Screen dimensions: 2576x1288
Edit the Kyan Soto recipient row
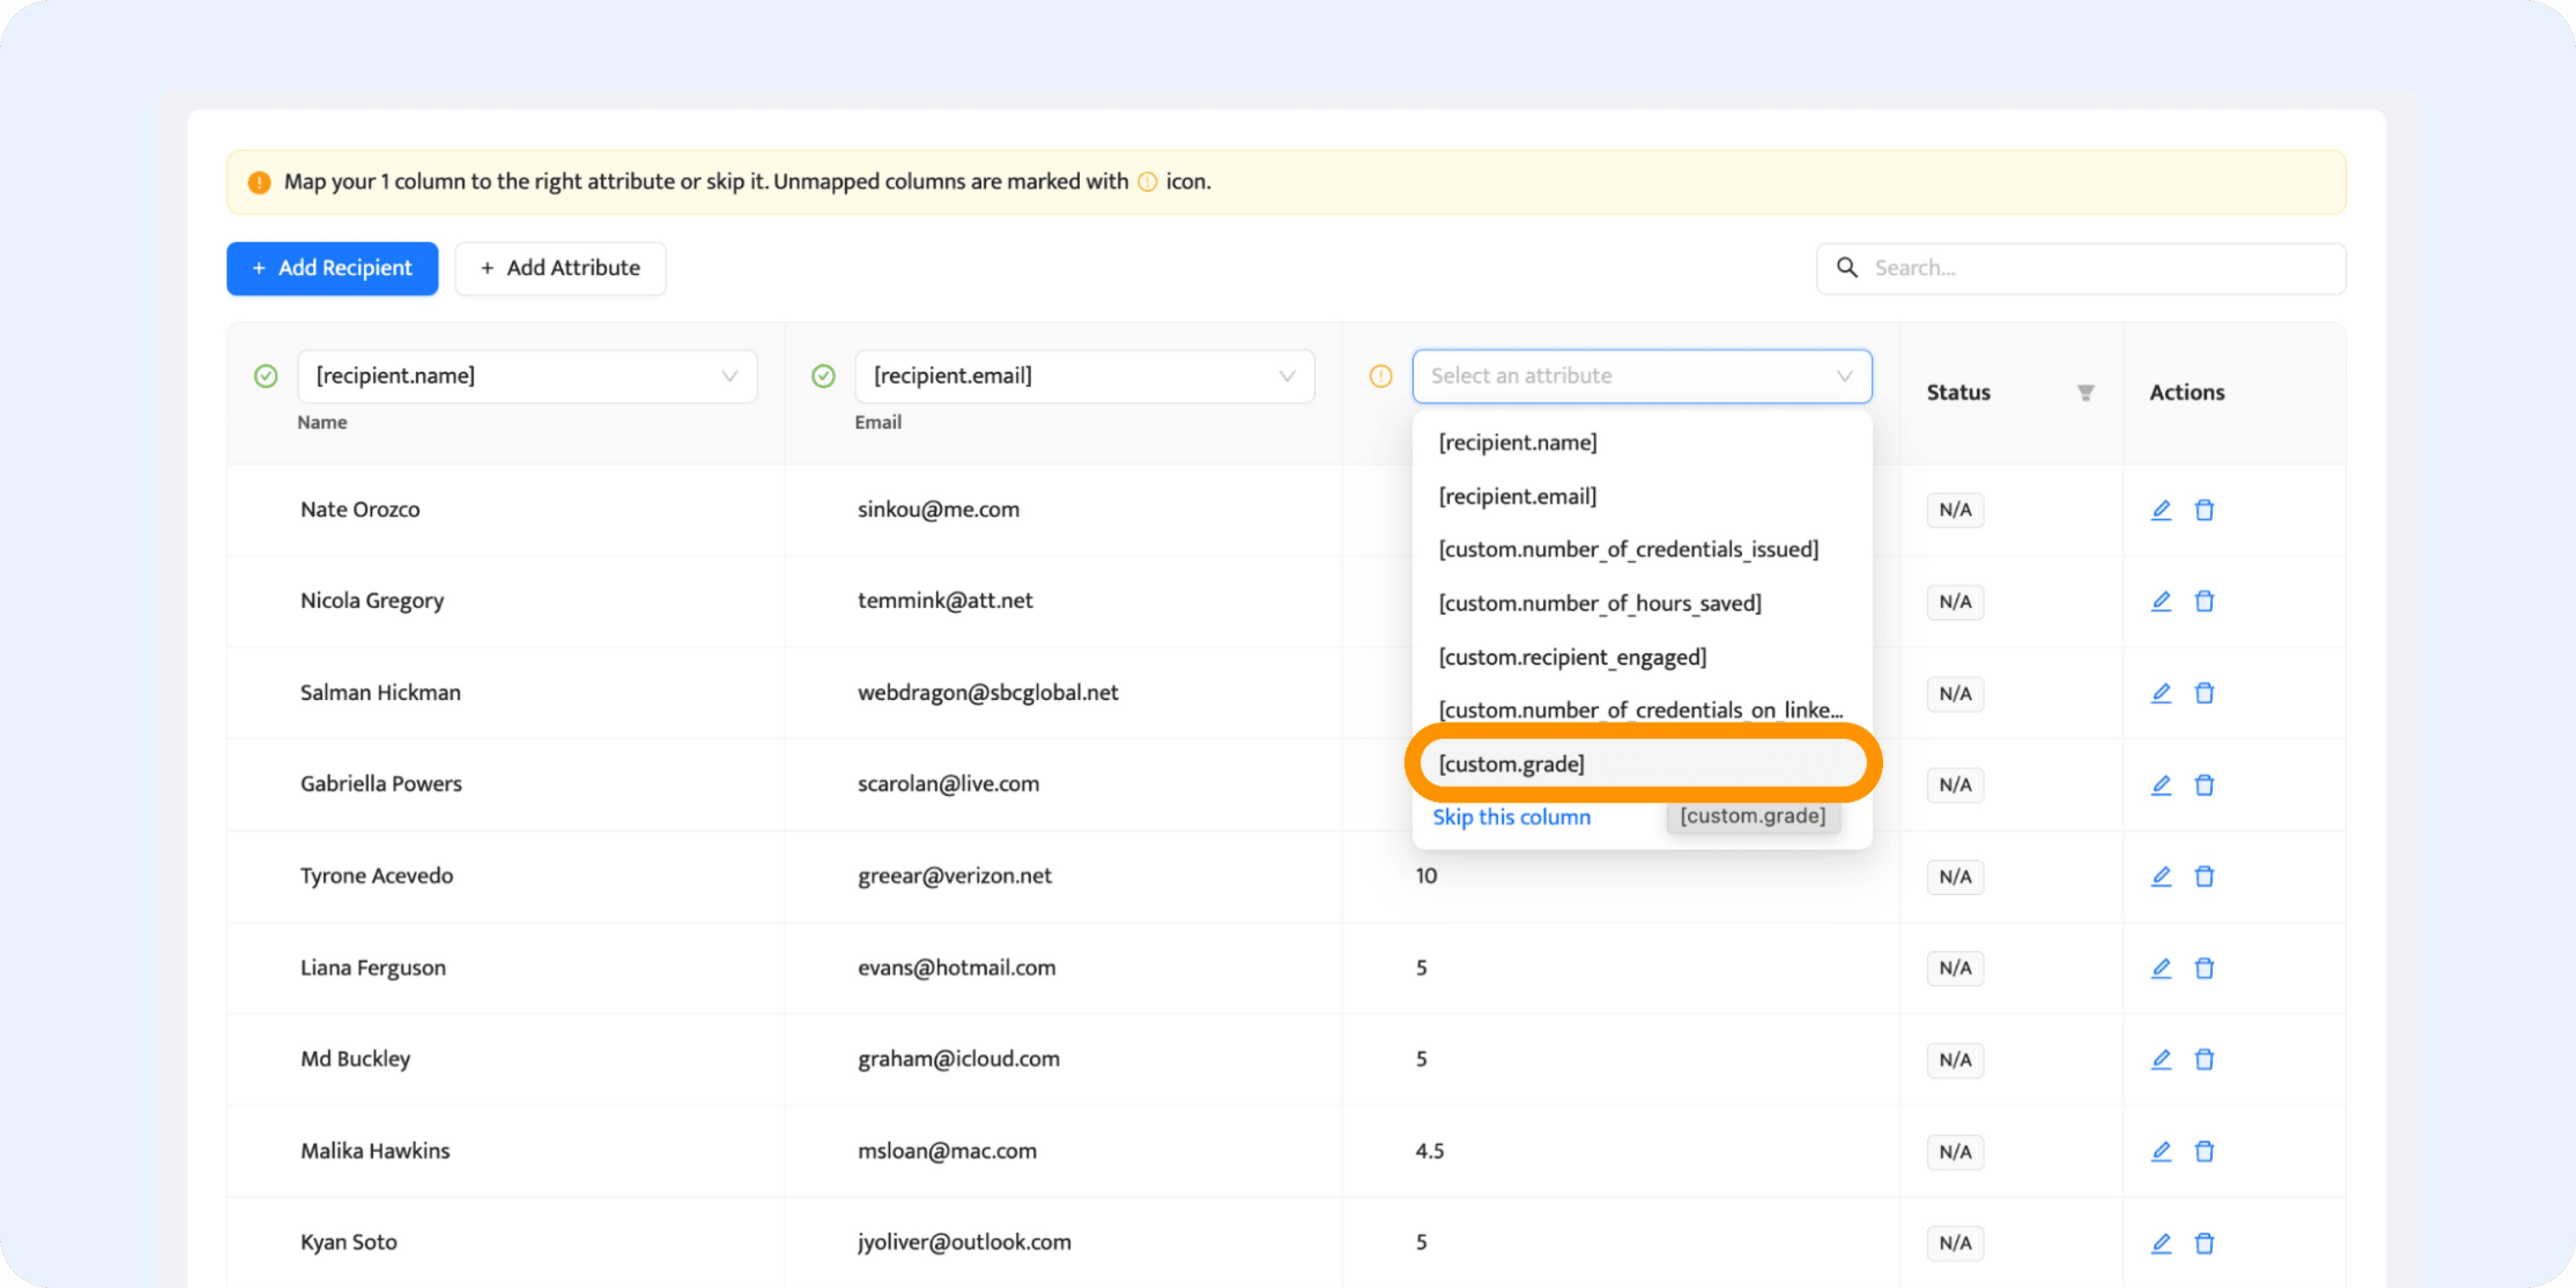tap(2161, 1243)
